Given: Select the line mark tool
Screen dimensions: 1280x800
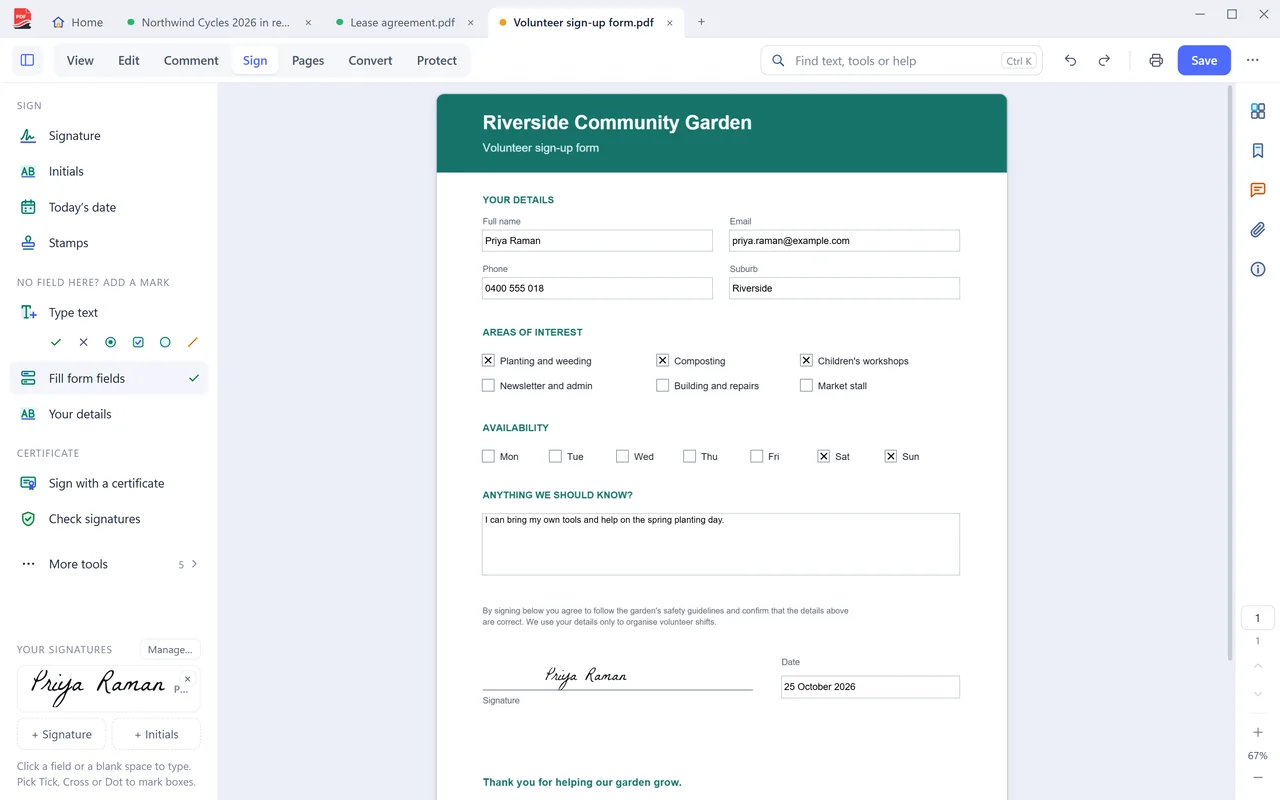Looking at the screenshot, I should 193,342.
